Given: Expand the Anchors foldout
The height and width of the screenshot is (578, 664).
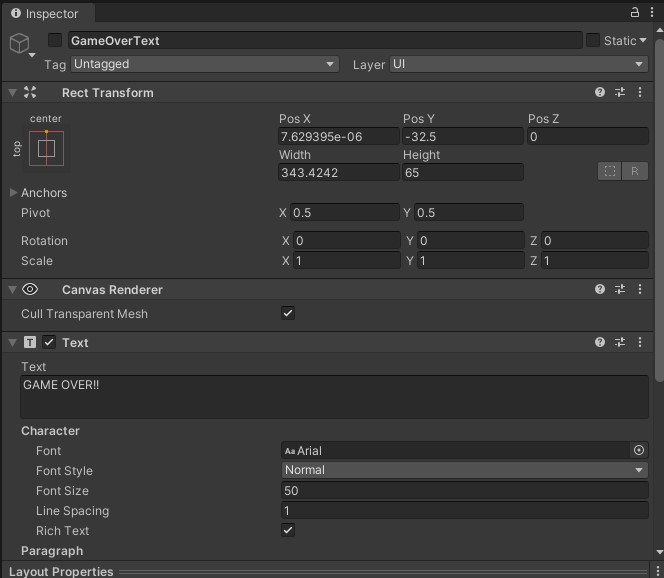Looking at the screenshot, I should pyautogui.click(x=13, y=193).
